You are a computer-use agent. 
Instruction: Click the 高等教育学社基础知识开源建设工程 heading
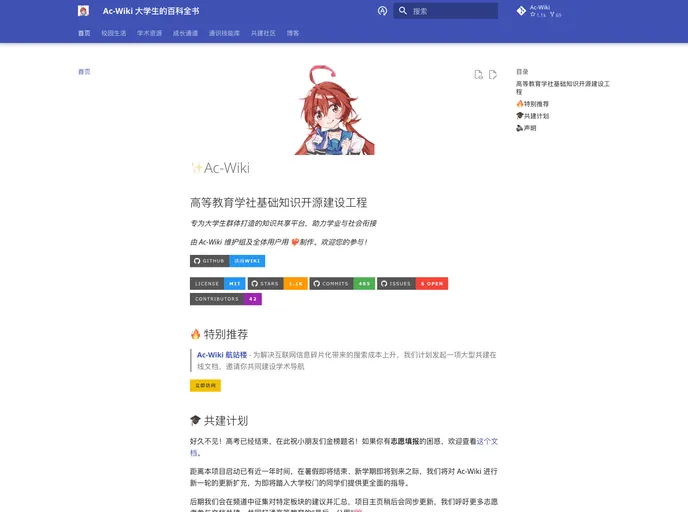(279, 203)
